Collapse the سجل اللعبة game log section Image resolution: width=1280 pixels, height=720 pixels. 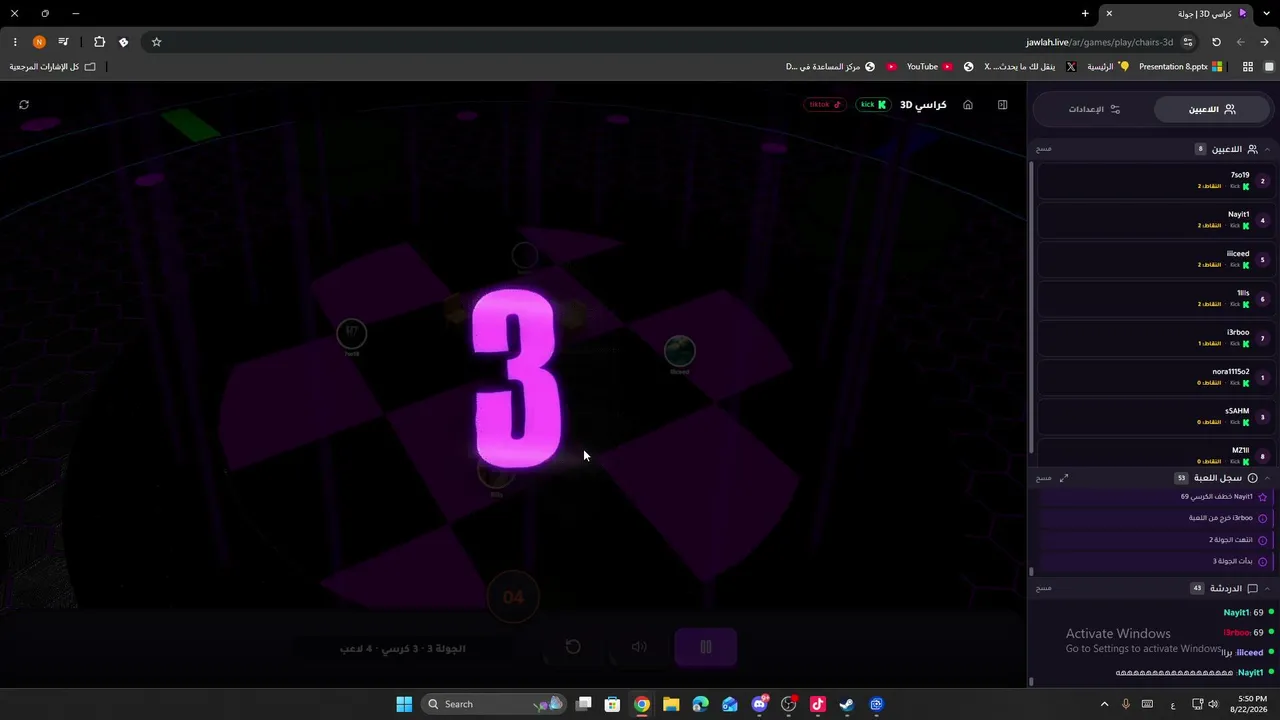click(x=1267, y=478)
